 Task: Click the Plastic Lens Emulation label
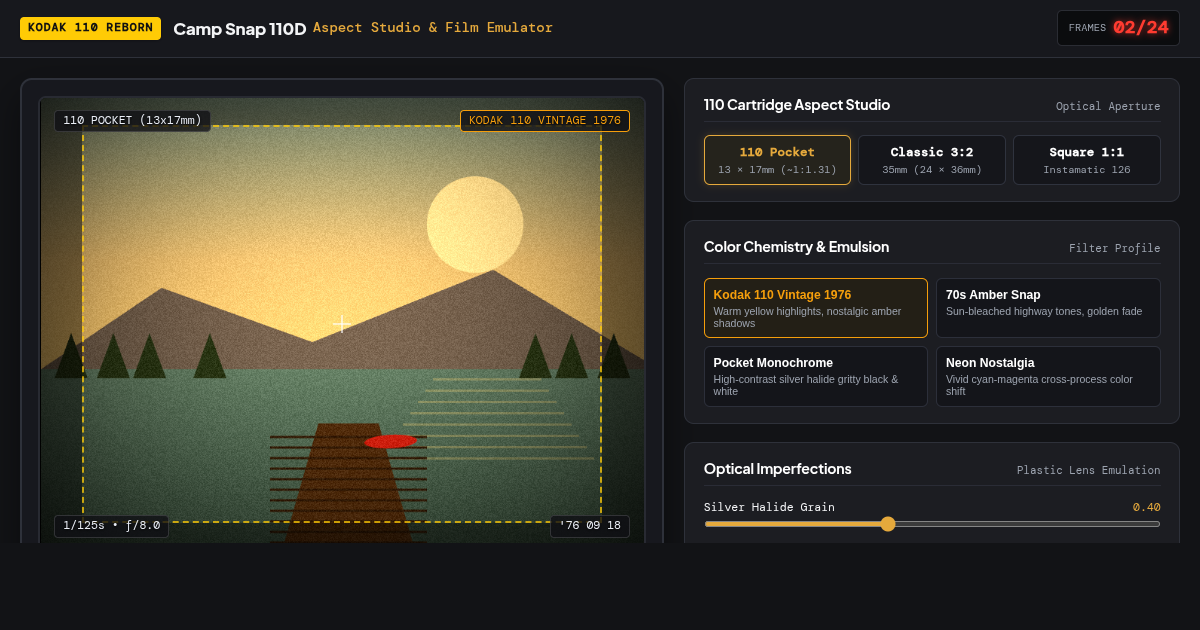click(x=1089, y=470)
